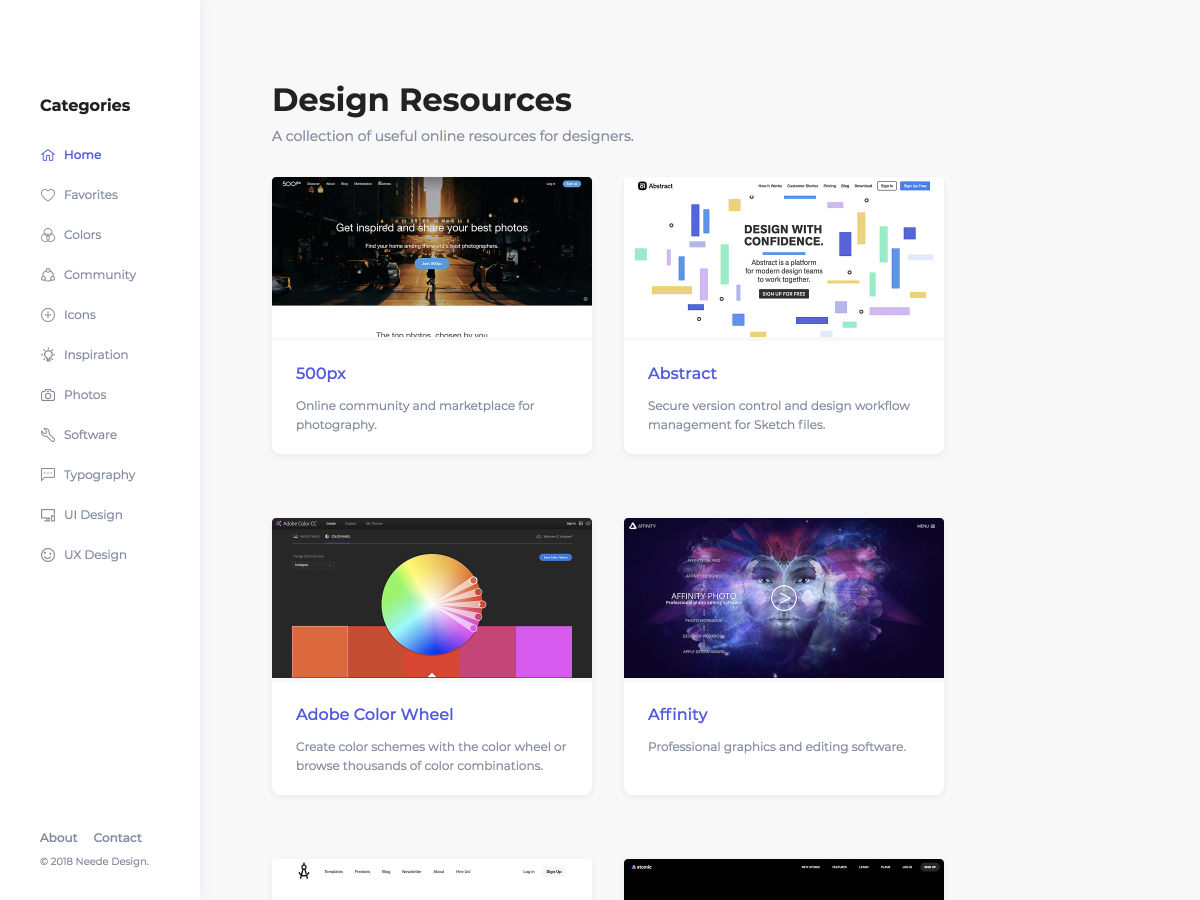Click the Affinity website preview thumbnail

pyautogui.click(x=784, y=598)
